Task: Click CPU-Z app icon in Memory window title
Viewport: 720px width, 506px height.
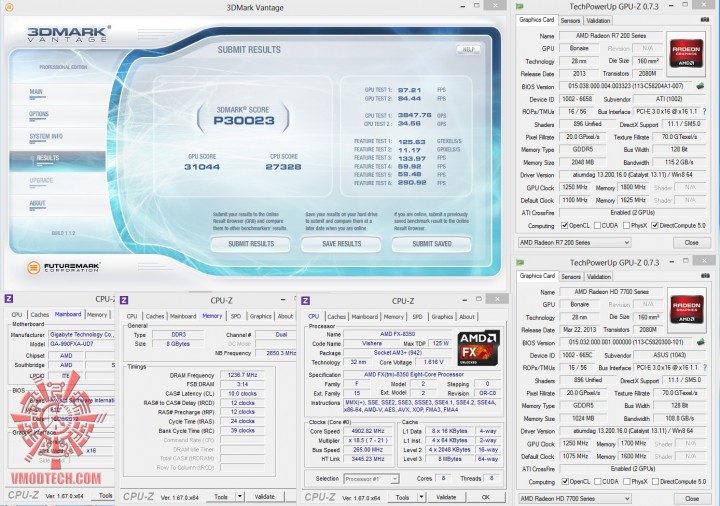Action: point(124,300)
